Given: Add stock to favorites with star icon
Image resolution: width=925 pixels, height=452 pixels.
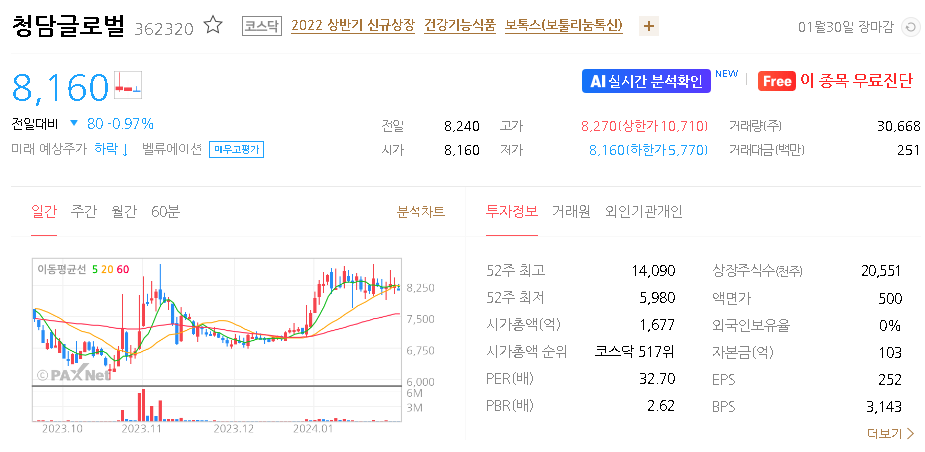Looking at the screenshot, I should coord(213,25).
